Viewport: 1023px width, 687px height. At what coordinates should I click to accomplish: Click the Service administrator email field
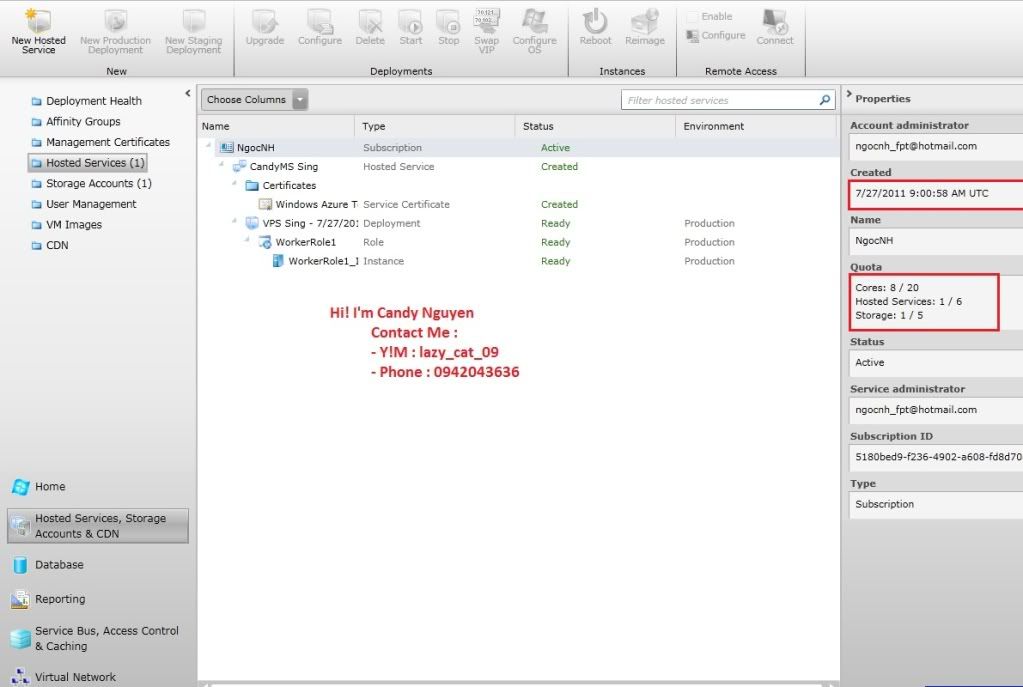pyautogui.click(x=936, y=410)
